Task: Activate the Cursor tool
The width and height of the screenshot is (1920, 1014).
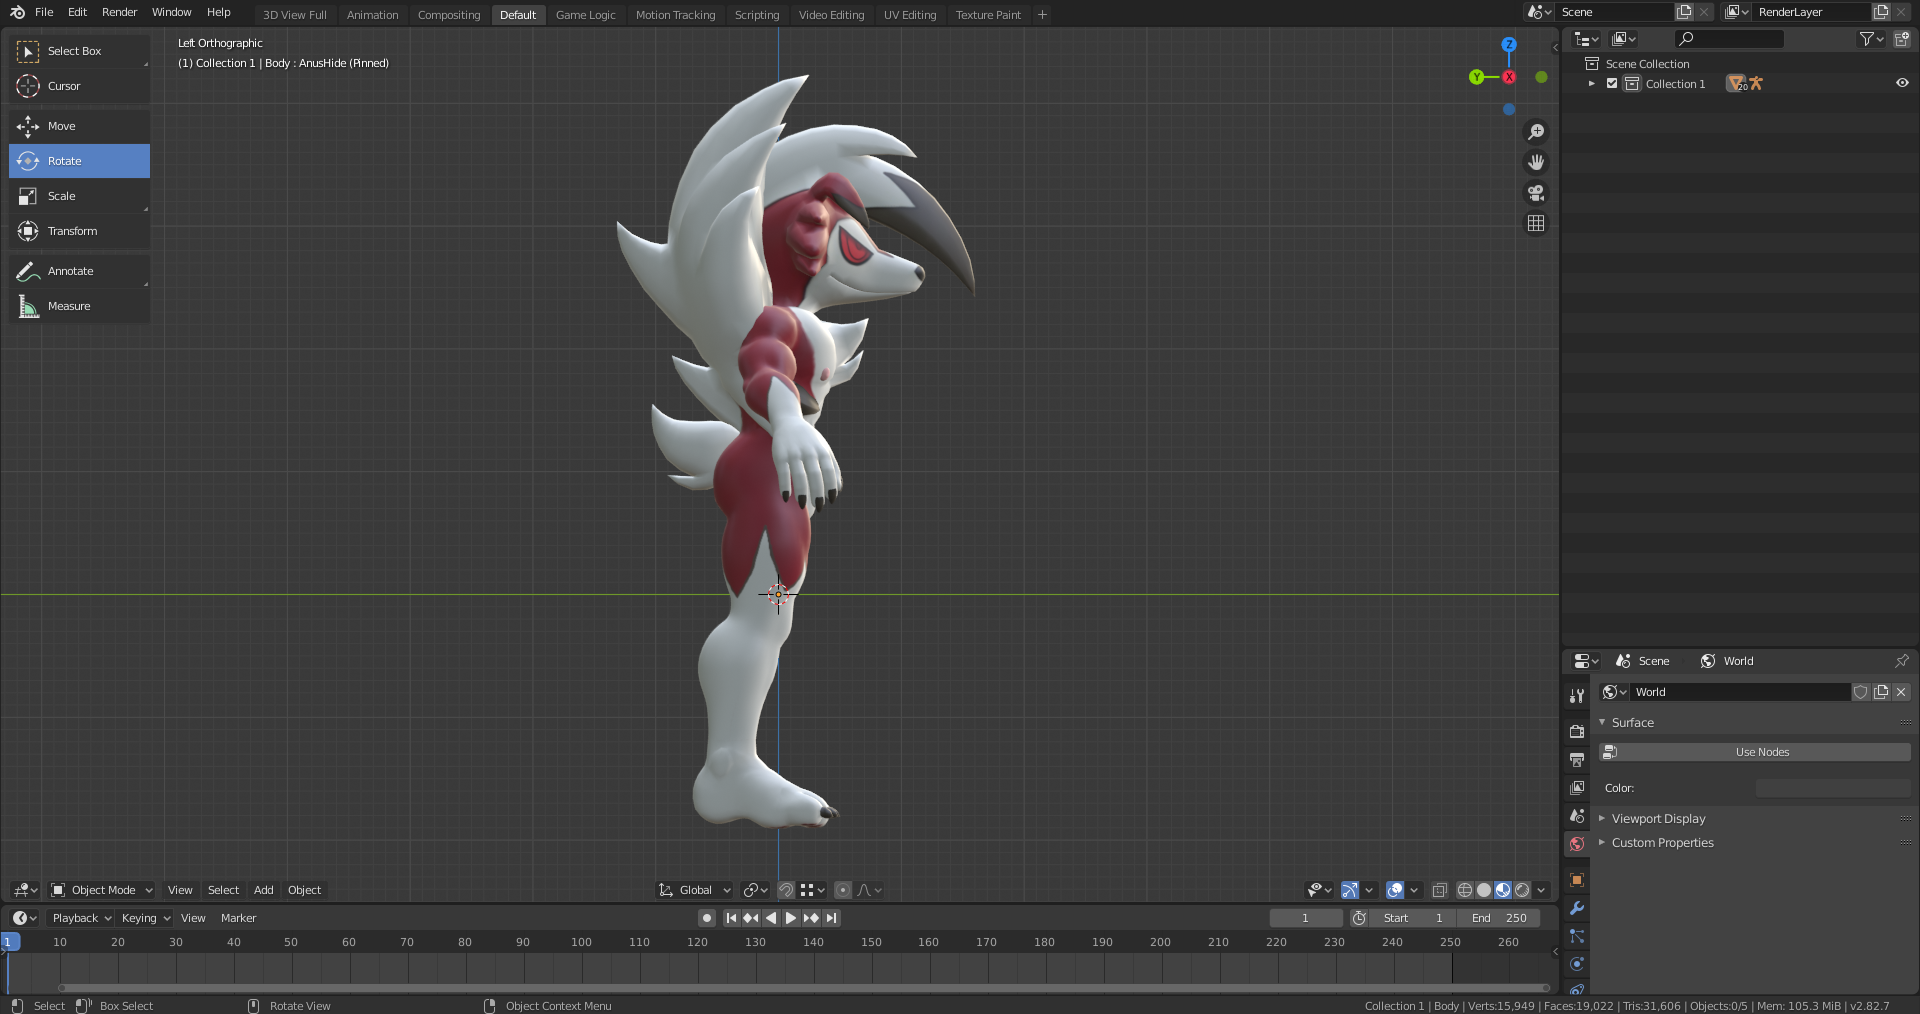Action: point(79,86)
